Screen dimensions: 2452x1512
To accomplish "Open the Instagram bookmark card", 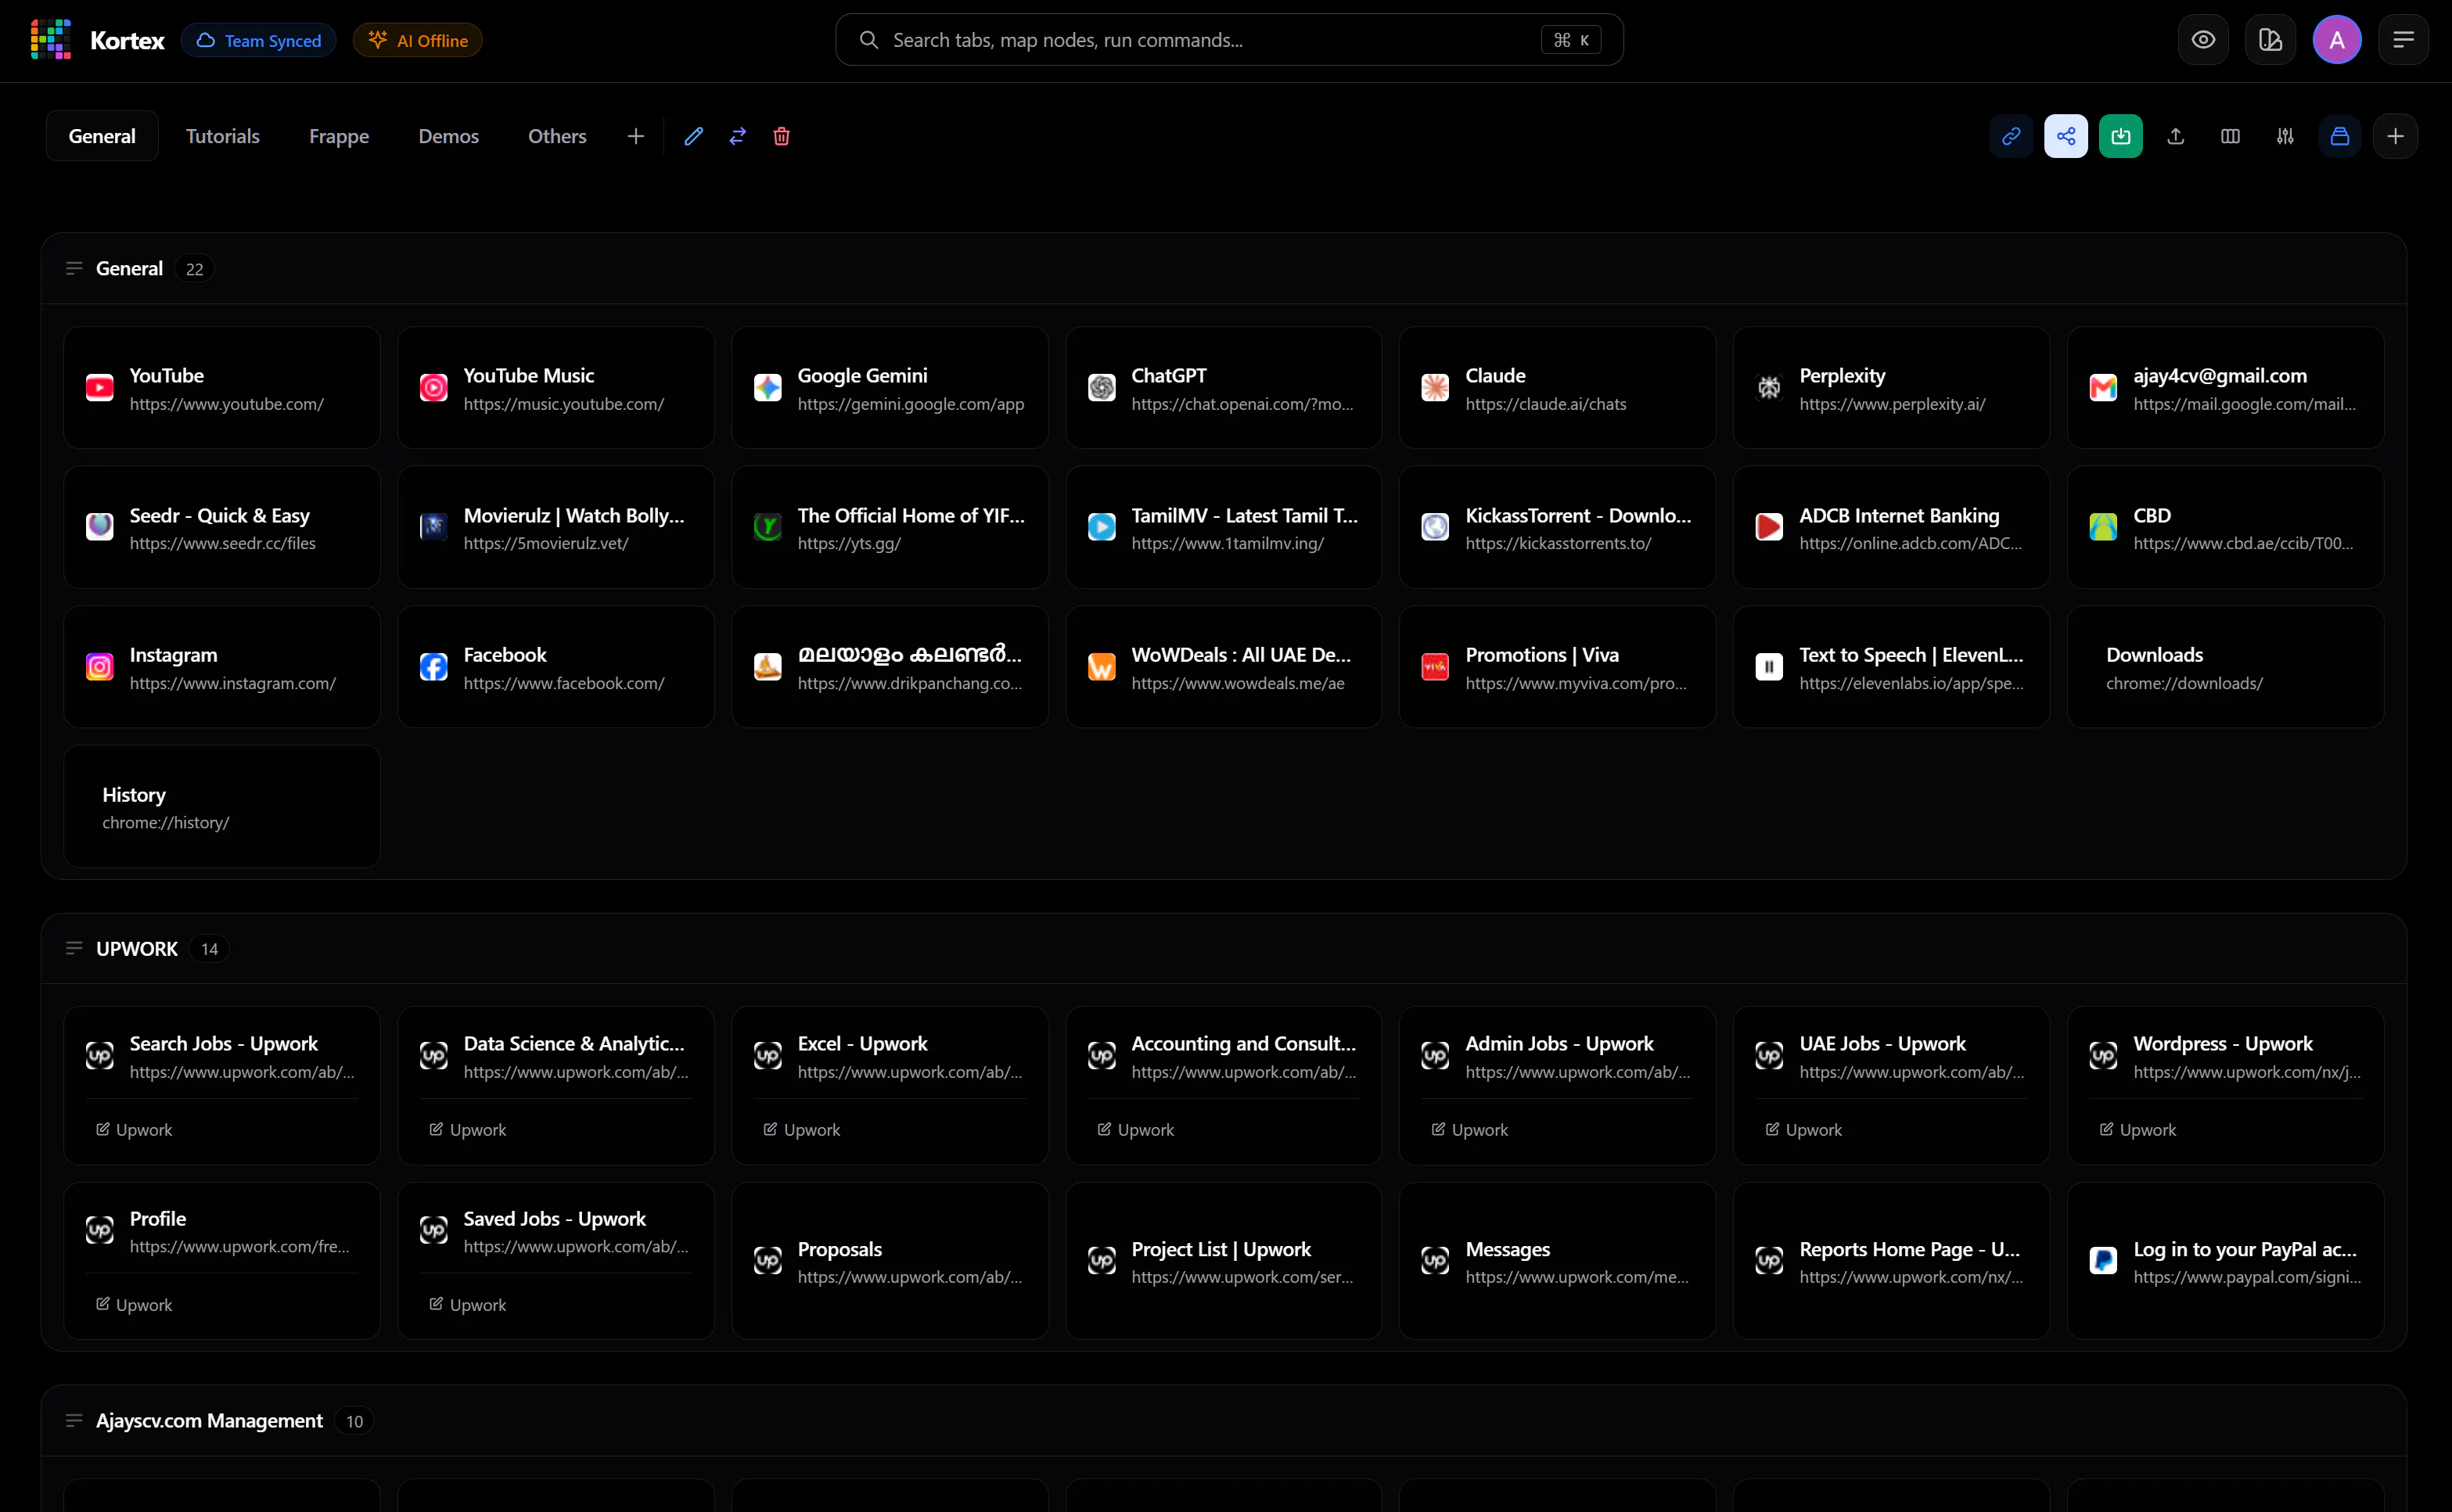I will [x=222, y=667].
